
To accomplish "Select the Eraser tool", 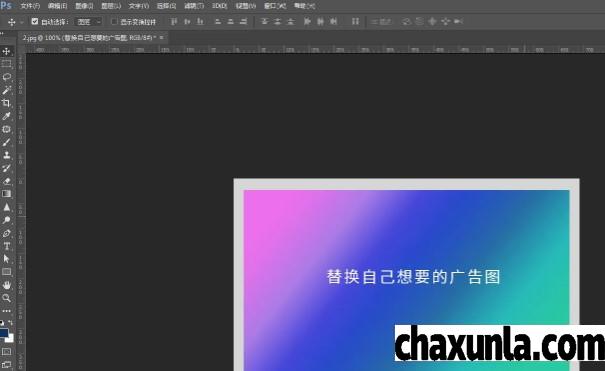I will click(7, 181).
